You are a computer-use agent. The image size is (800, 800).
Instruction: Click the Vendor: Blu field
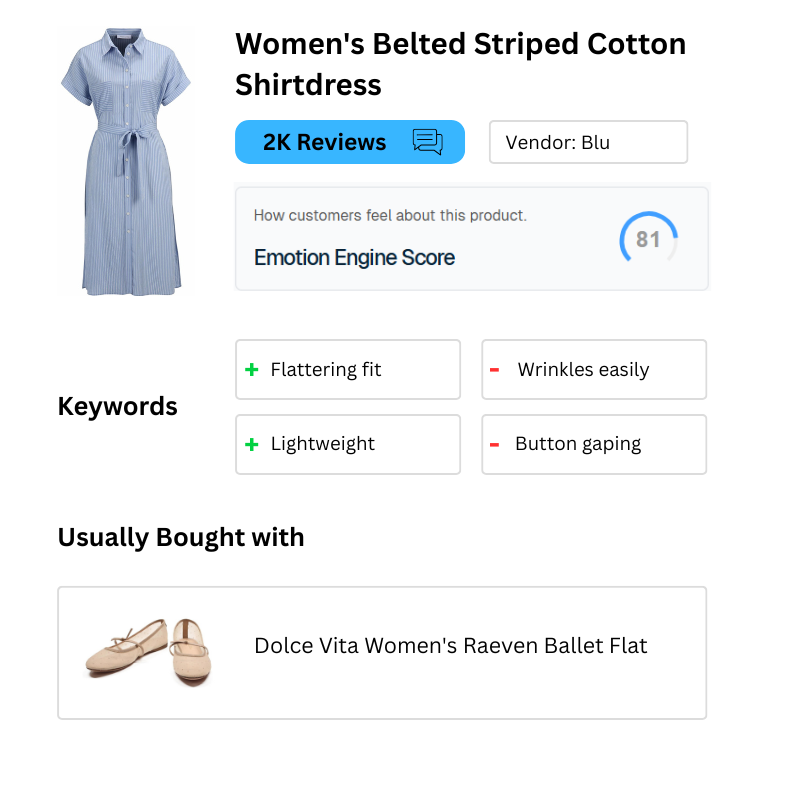588,142
